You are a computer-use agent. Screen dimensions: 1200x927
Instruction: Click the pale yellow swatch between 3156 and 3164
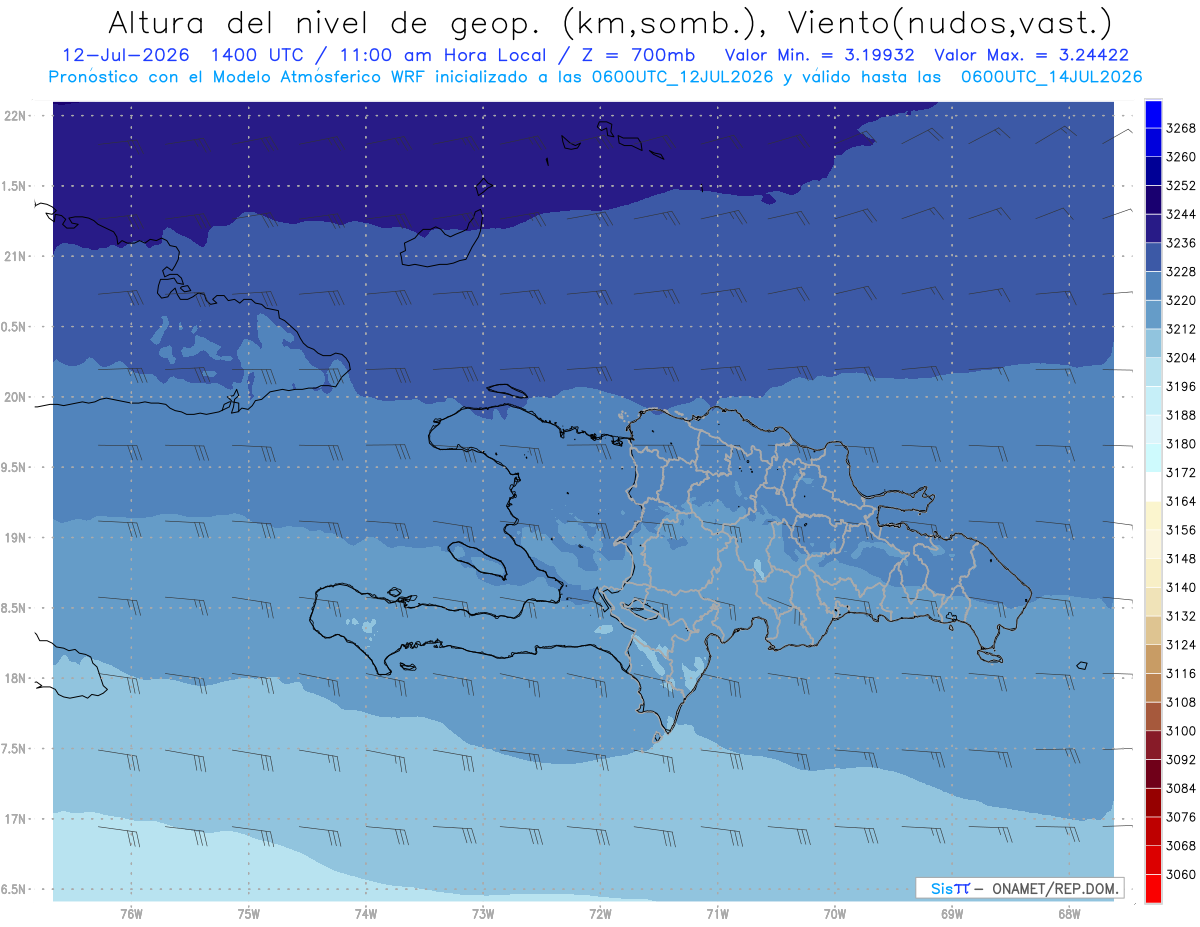pyautogui.click(x=1153, y=515)
